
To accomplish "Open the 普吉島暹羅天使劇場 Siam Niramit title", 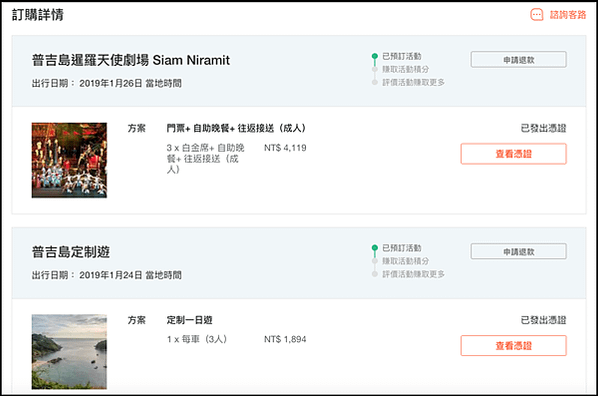I will (131, 60).
